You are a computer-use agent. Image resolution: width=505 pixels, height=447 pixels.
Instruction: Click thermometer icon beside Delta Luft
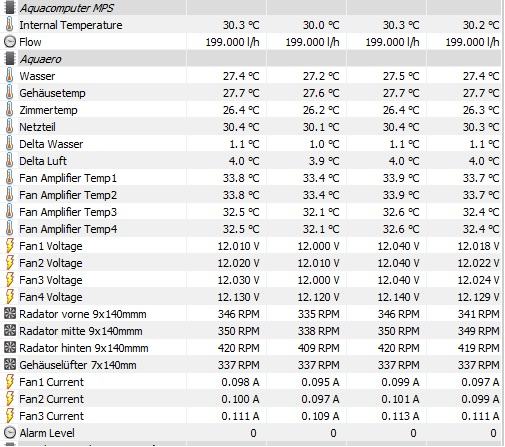(x=10, y=161)
